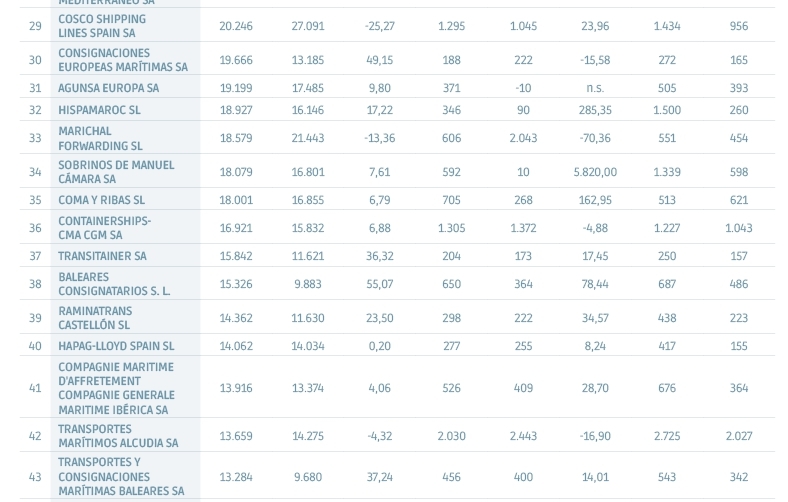Click the HAPAG-LLOYD SPAIN SL entry
This screenshot has width=788, height=502.
coord(115,346)
